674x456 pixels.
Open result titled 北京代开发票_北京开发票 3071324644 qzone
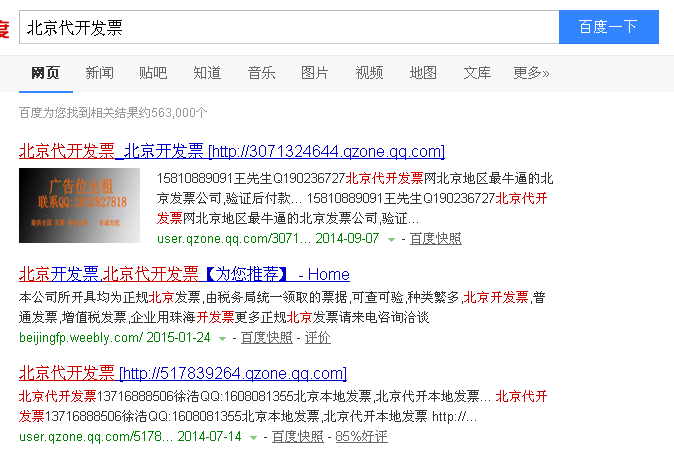tap(232, 151)
